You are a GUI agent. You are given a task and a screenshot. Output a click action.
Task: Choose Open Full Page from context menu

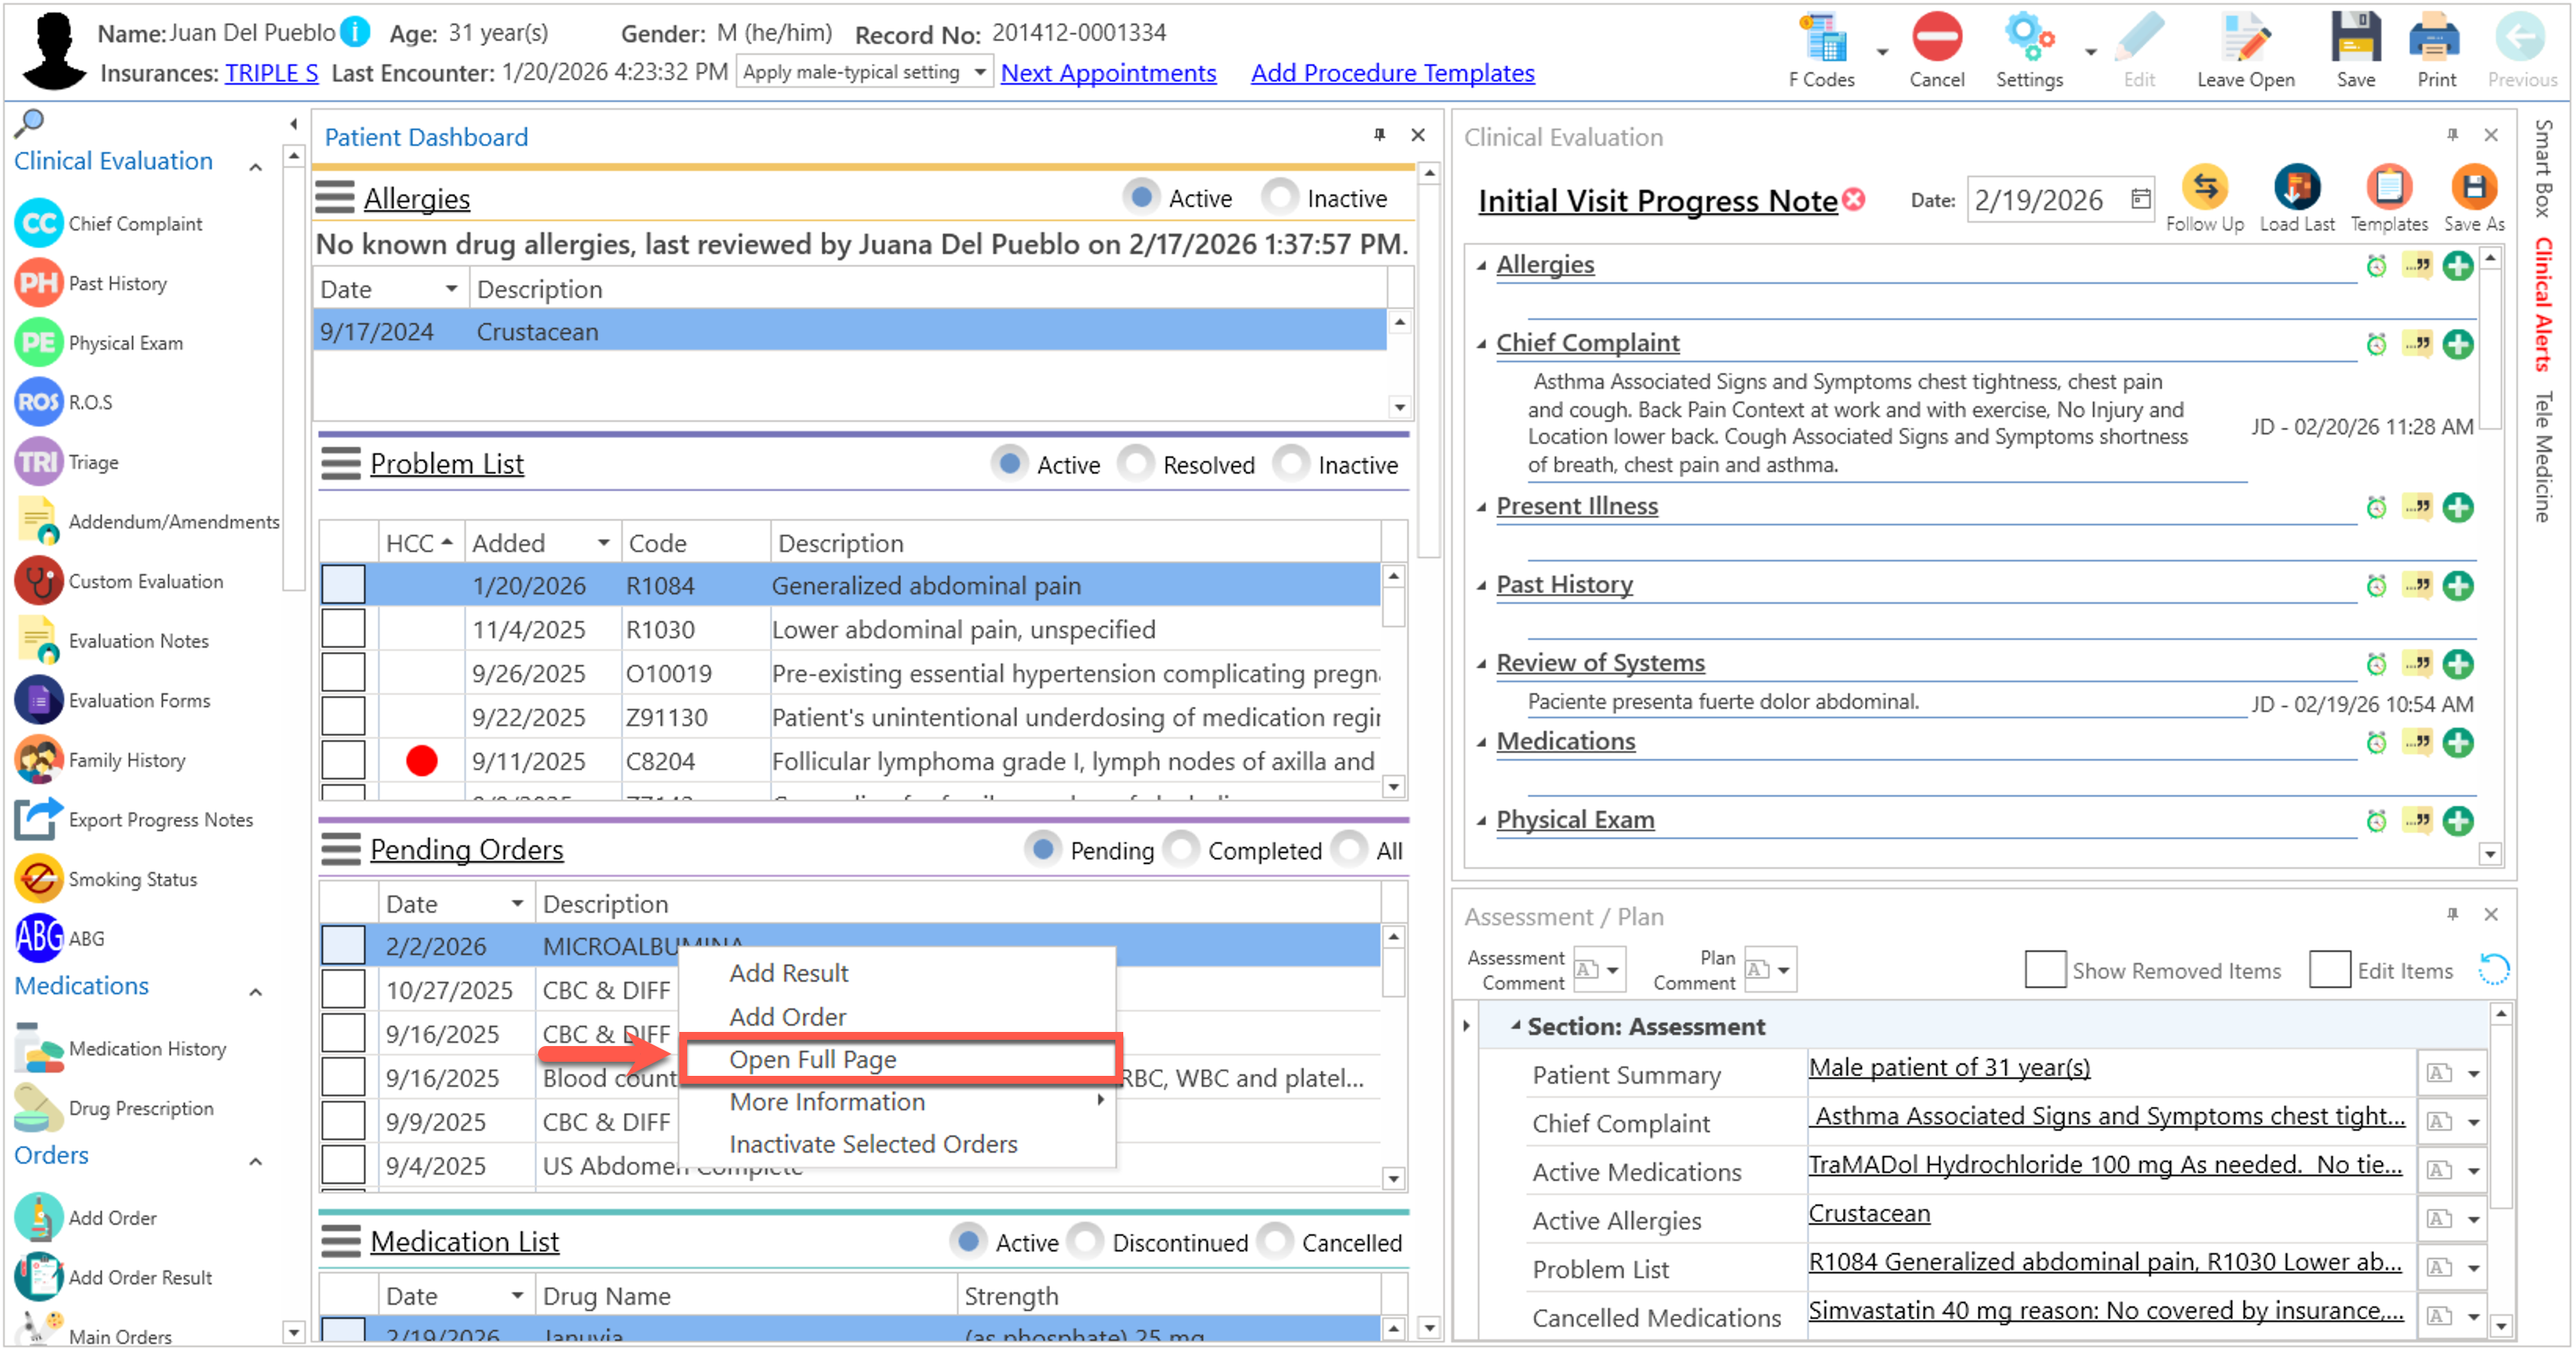point(812,1059)
